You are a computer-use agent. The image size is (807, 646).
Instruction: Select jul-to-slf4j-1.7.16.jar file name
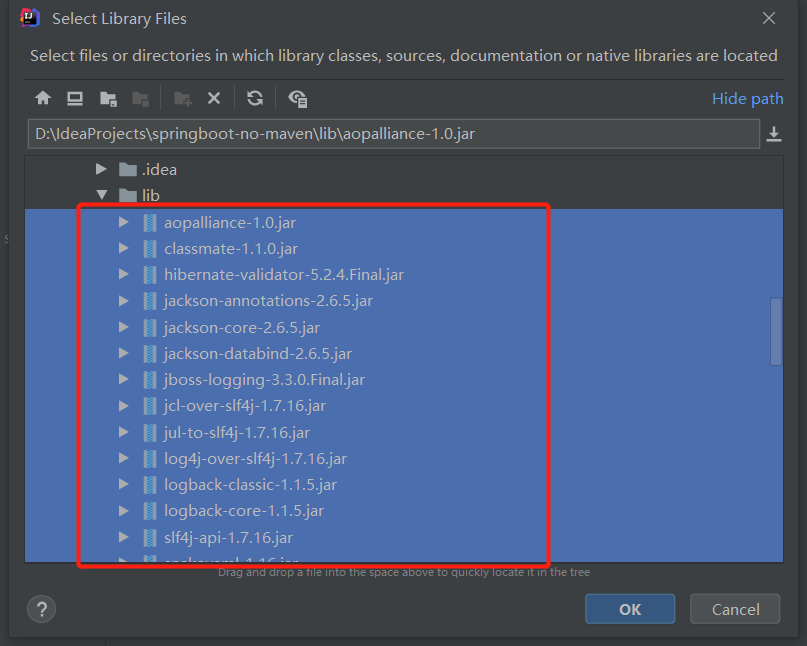tap(237, 433)
